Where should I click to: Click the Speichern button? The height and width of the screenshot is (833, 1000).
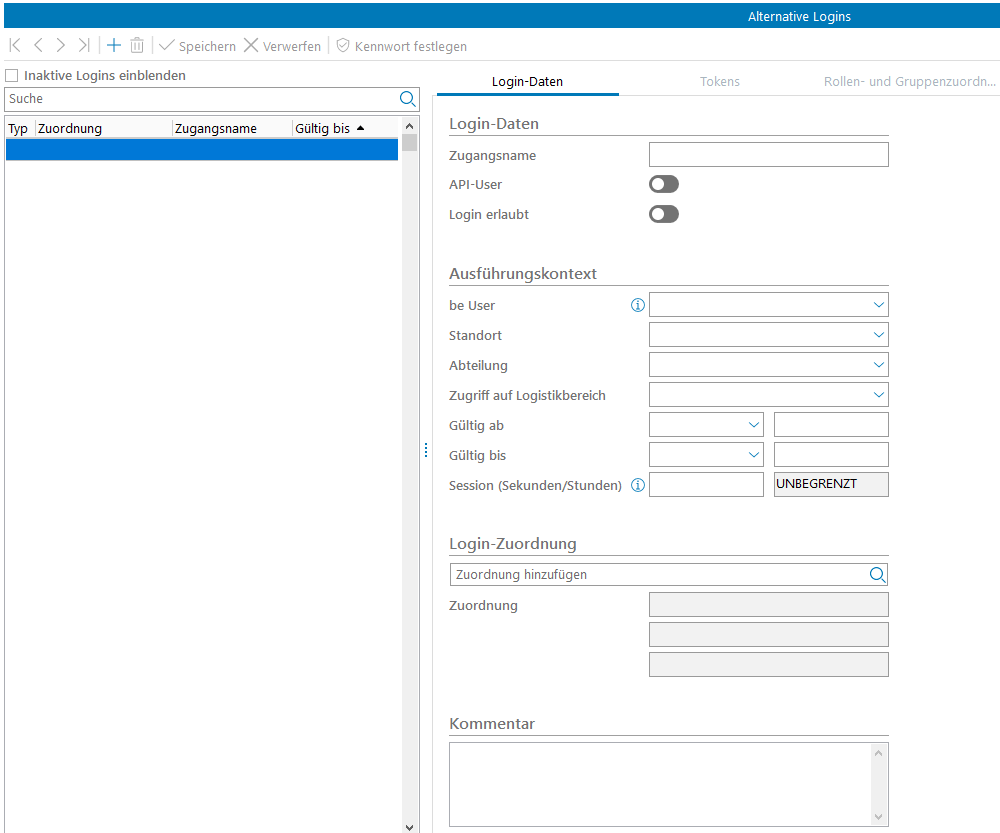click(x=197, y=46)
